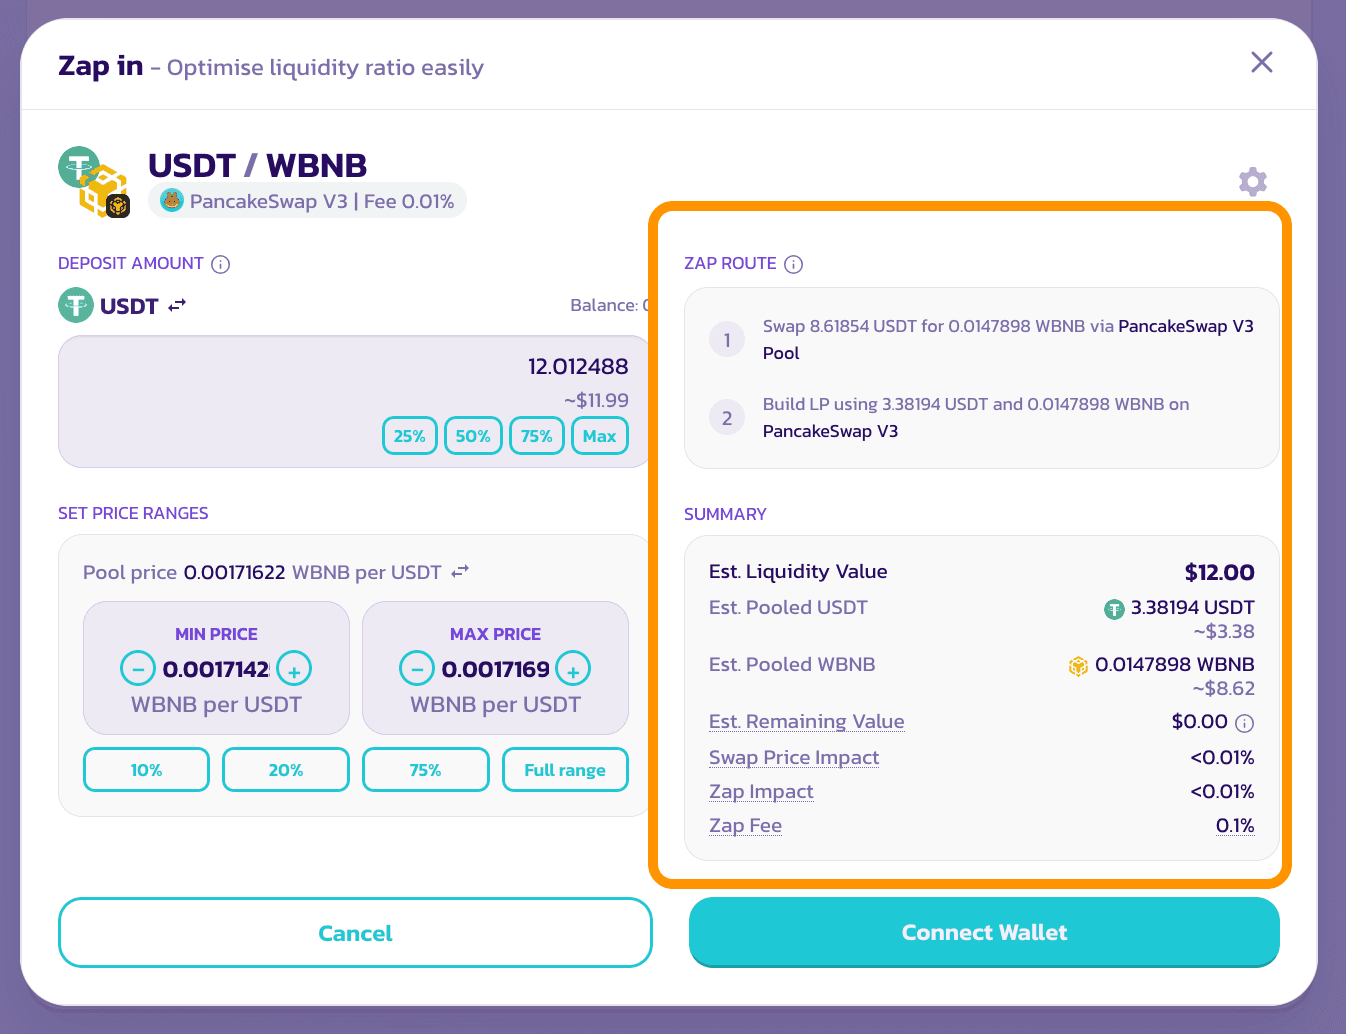
Task: Set price range to 10%
Action: click(x=146, y=770)
